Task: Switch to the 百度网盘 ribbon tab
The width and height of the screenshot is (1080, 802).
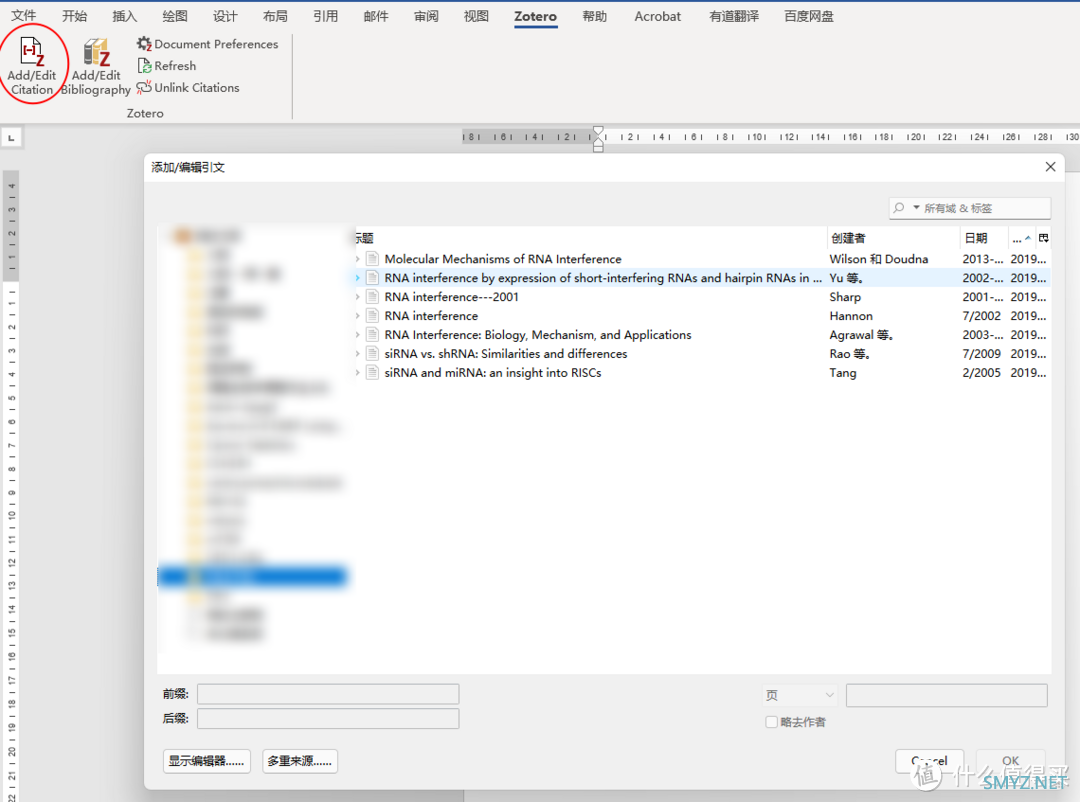Action: tap(809, 16)
